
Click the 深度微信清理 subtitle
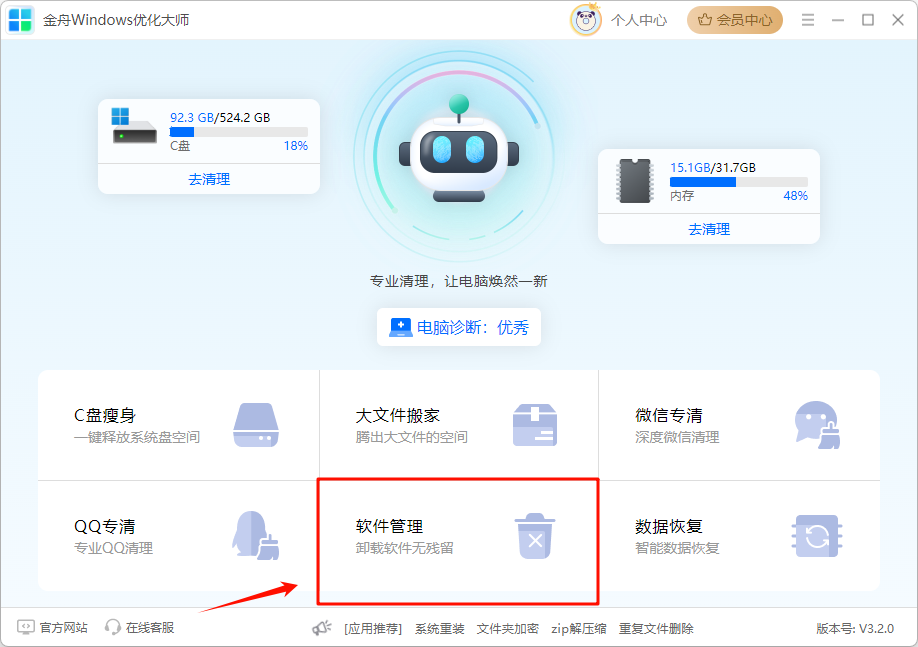pyautogui.click(x=677, y=437)
